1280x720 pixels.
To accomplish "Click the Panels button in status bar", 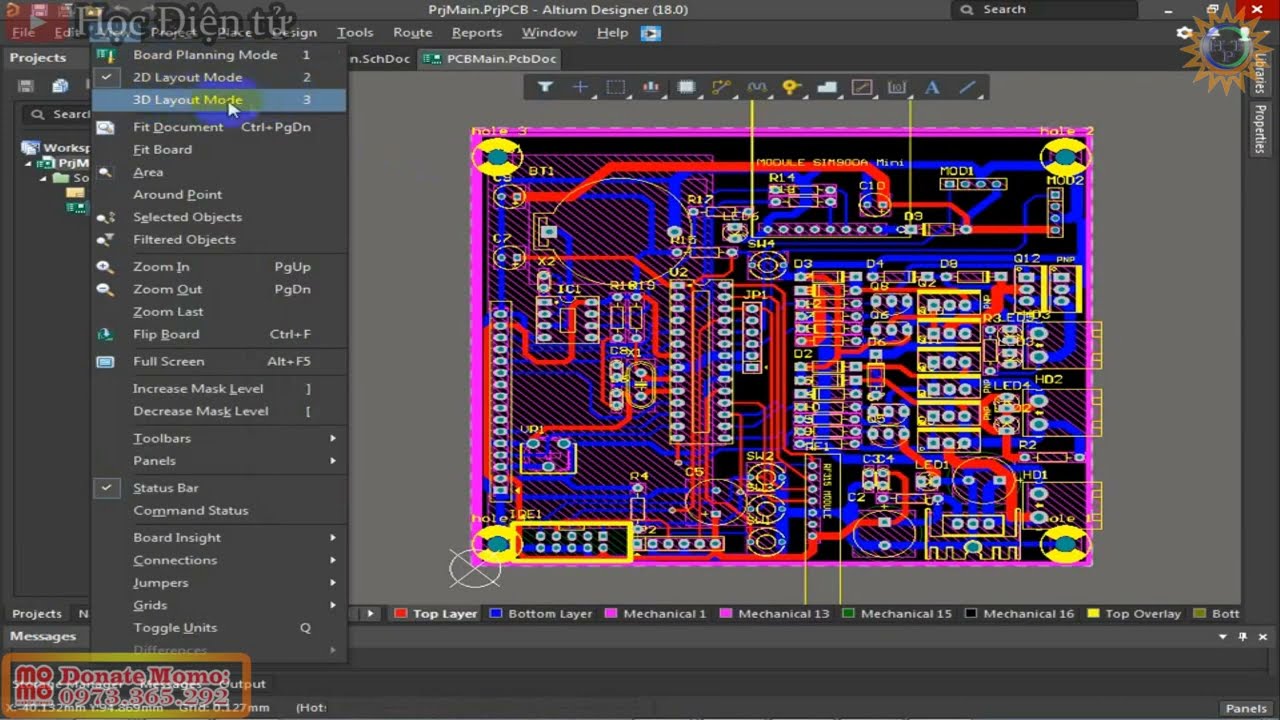I will point(1246,708).
